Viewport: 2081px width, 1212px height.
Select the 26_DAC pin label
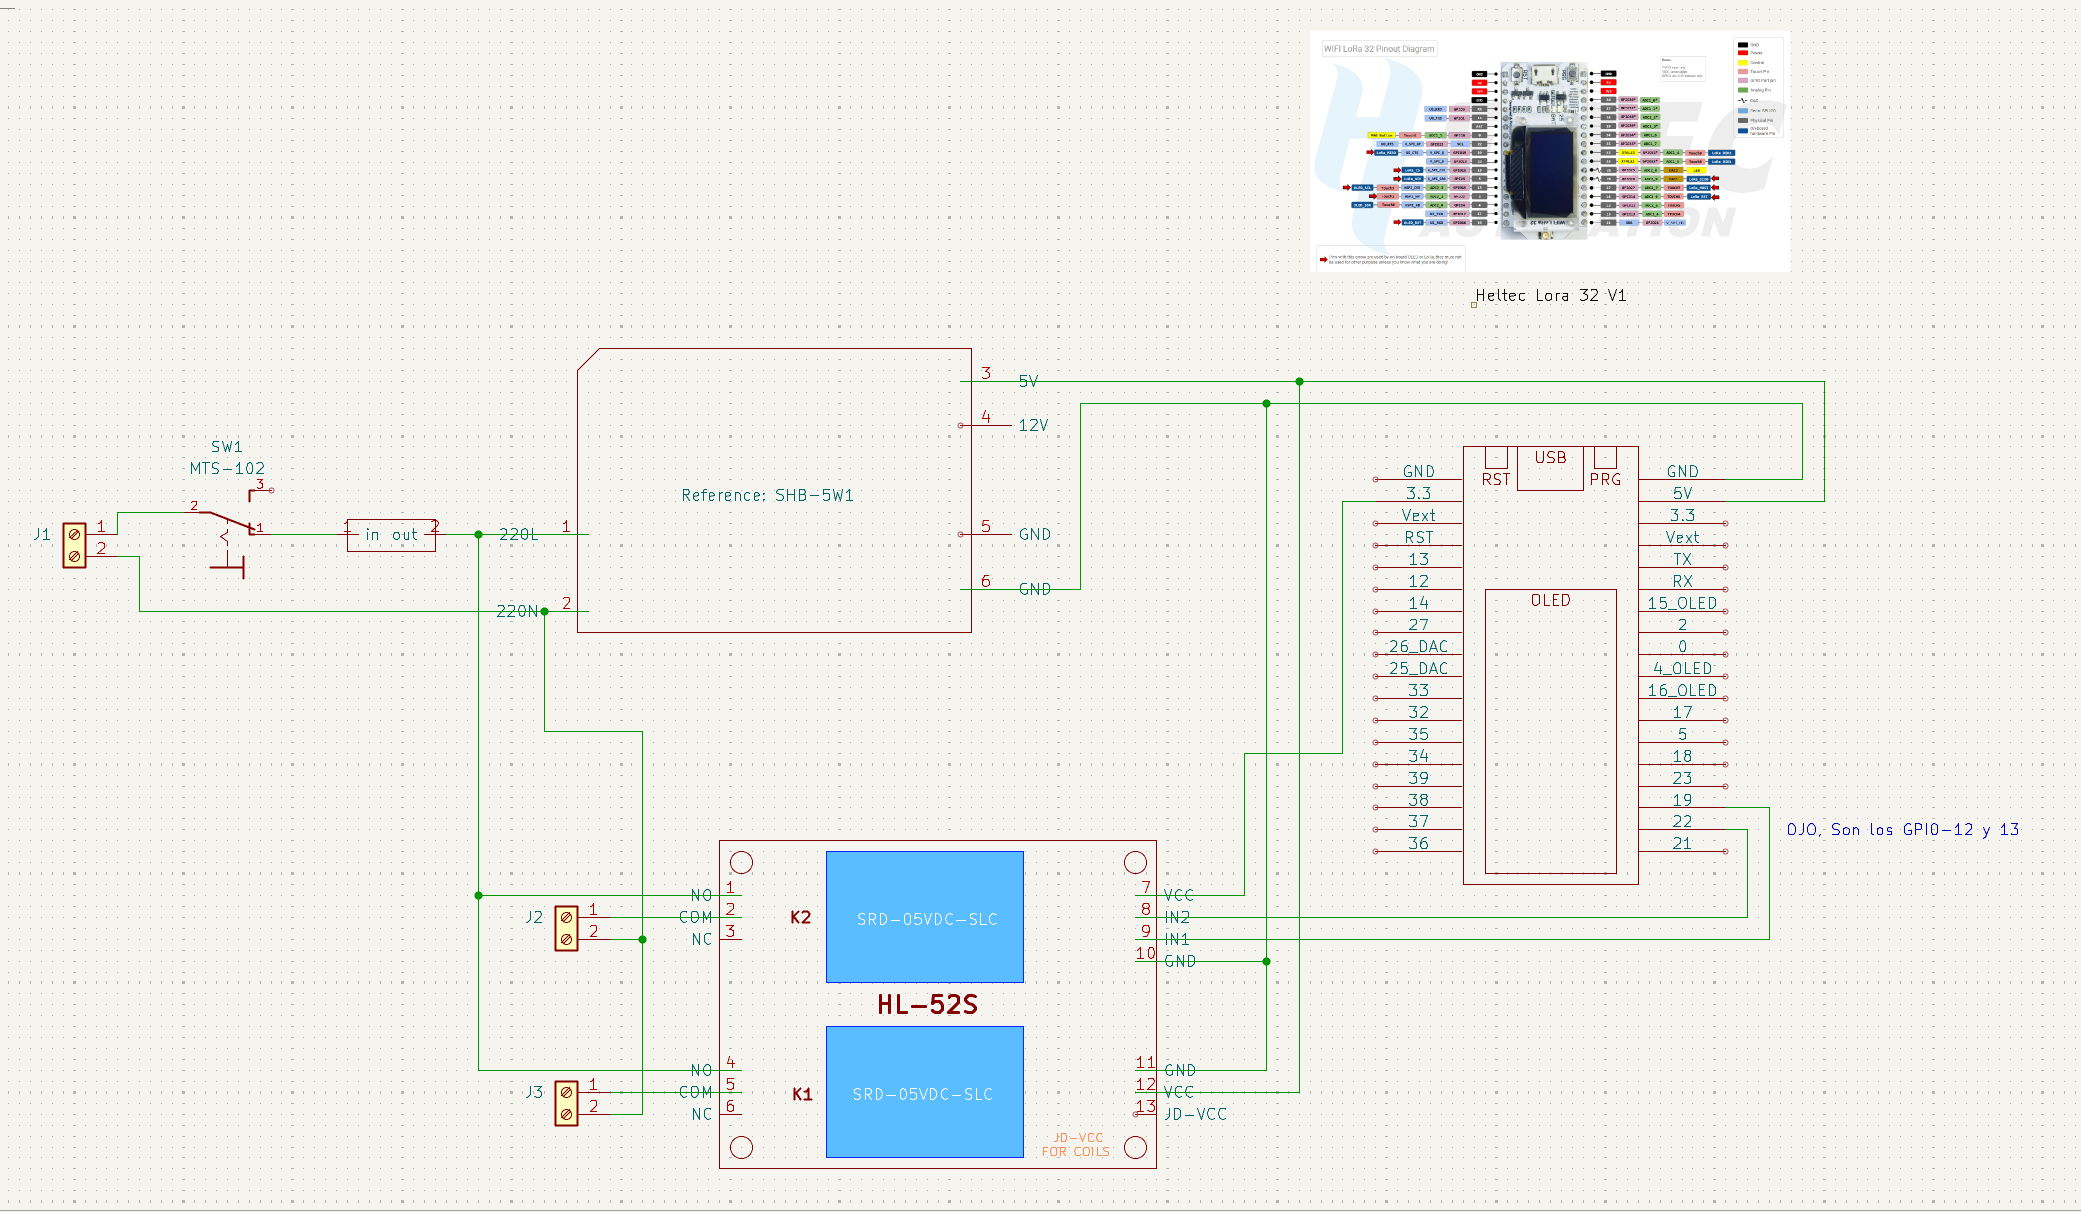(x=1418, y=646)
